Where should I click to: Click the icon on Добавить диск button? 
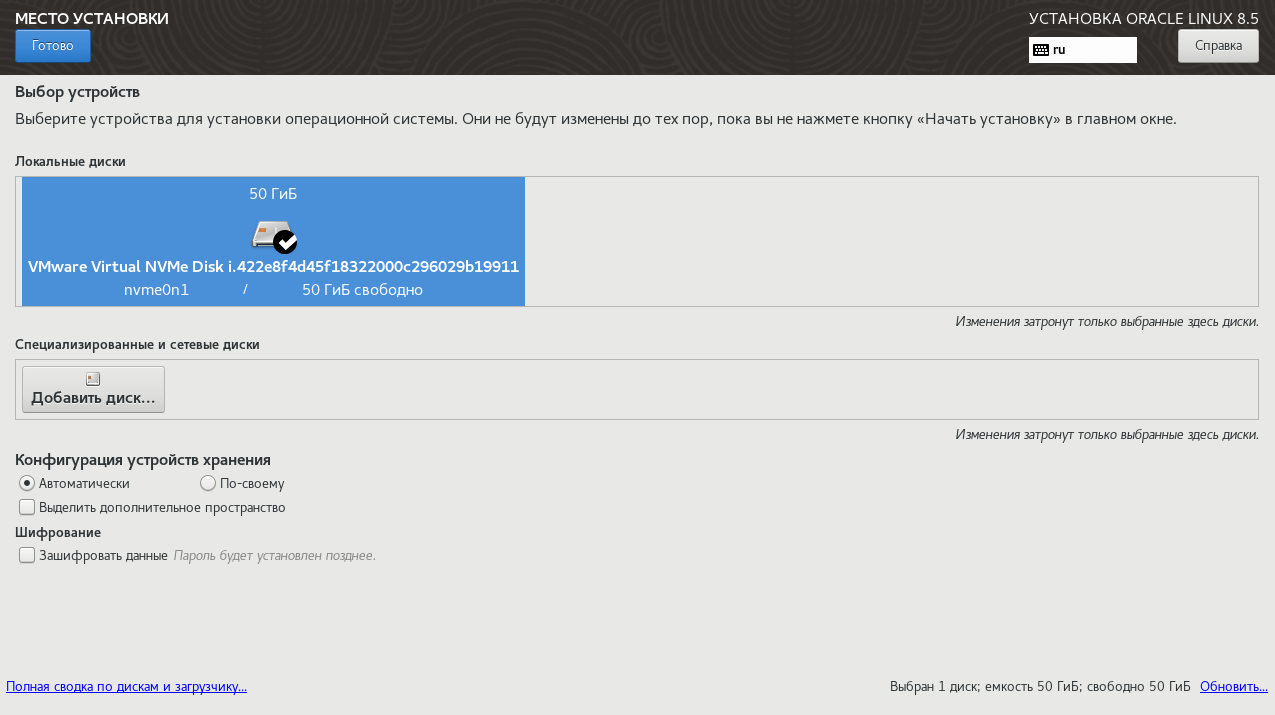[x=93, y=379]
